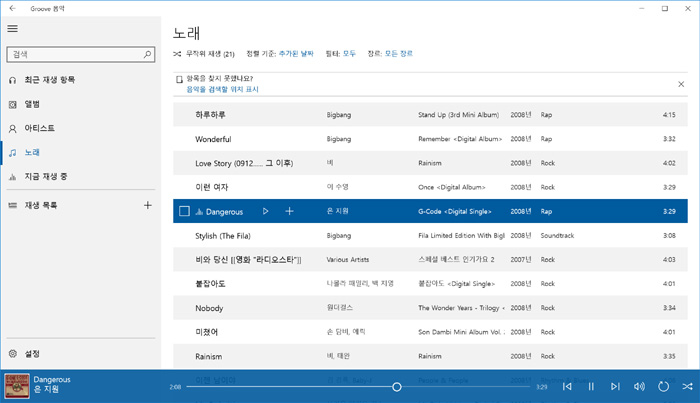Add Dangerous to playlist via plus icon
This screenshot has width=700, height=403.
pyautogui.click(x=289, y=211)
